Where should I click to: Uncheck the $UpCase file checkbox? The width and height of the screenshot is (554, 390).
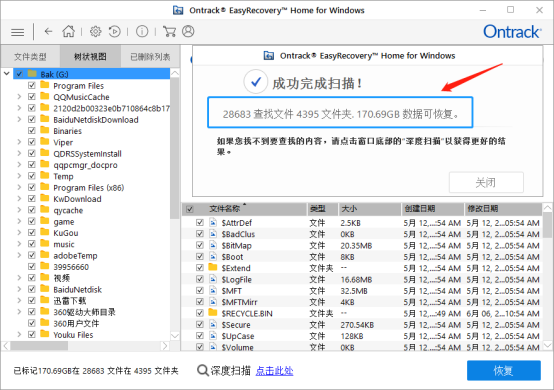pos(200,336)
